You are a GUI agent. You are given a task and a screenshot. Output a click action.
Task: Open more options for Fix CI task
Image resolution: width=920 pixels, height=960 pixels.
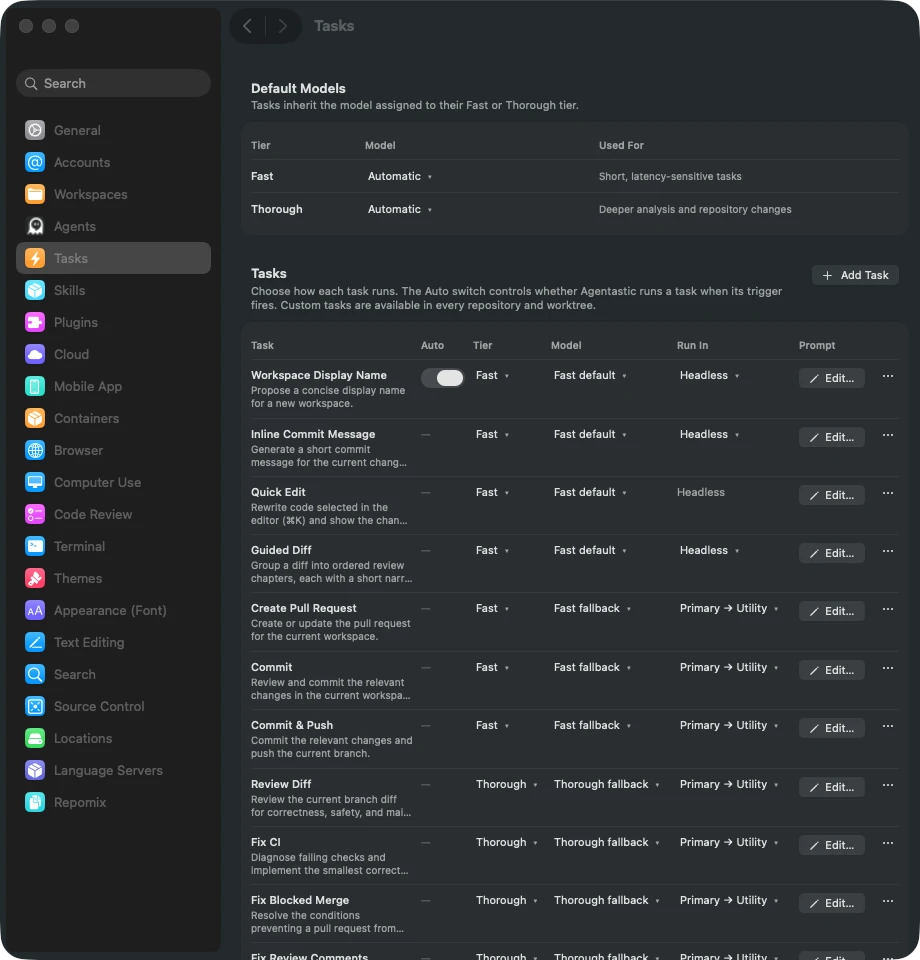pyautogui.click(x=888, y=843)
